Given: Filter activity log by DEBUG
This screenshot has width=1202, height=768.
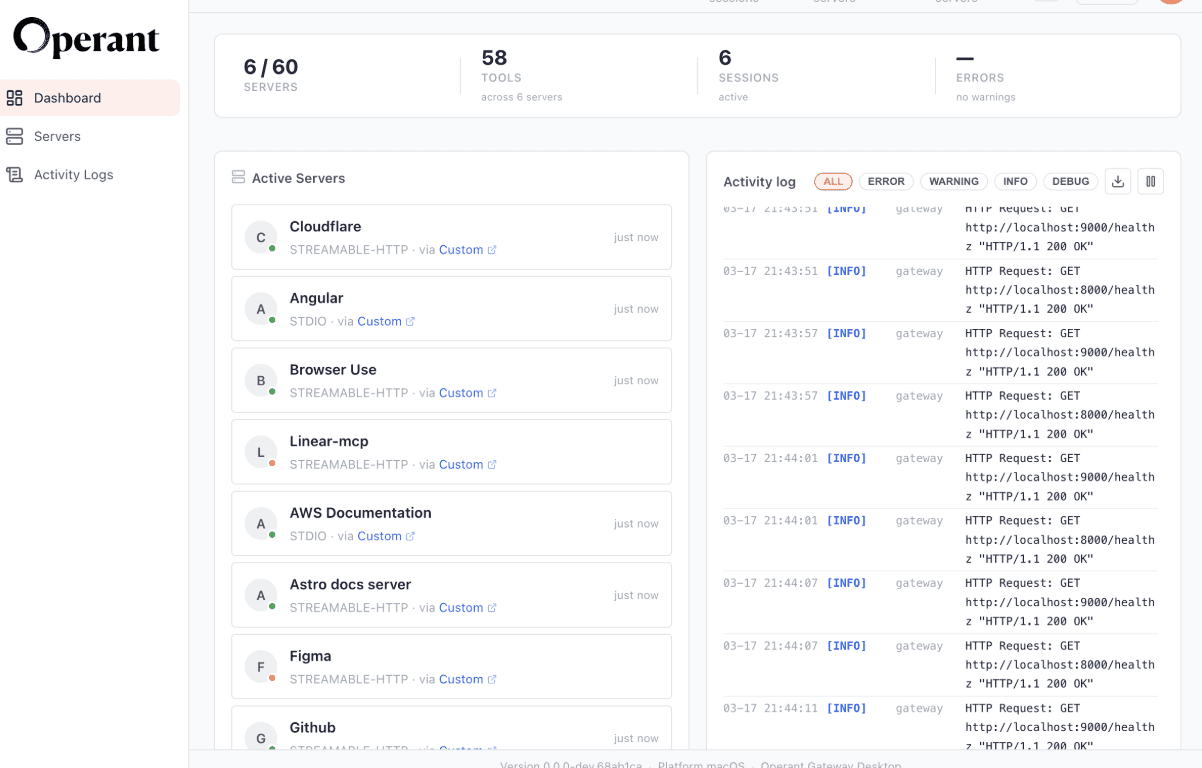Looking at the screenshot, I should coord(1070,181).
